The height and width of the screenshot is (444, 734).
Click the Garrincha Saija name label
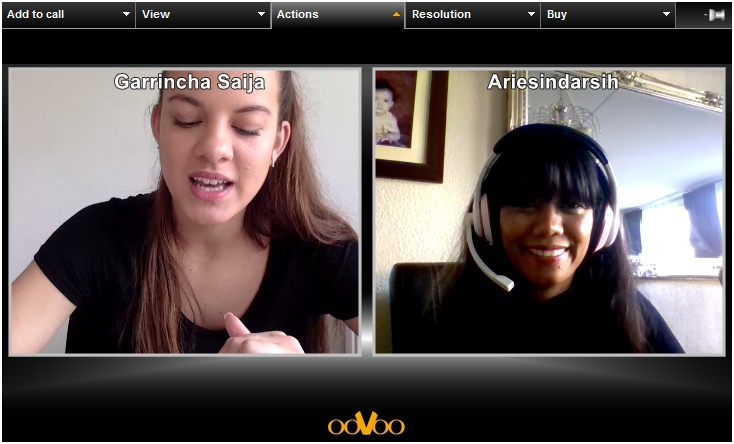pyautogui.click(x=190, y=82)
